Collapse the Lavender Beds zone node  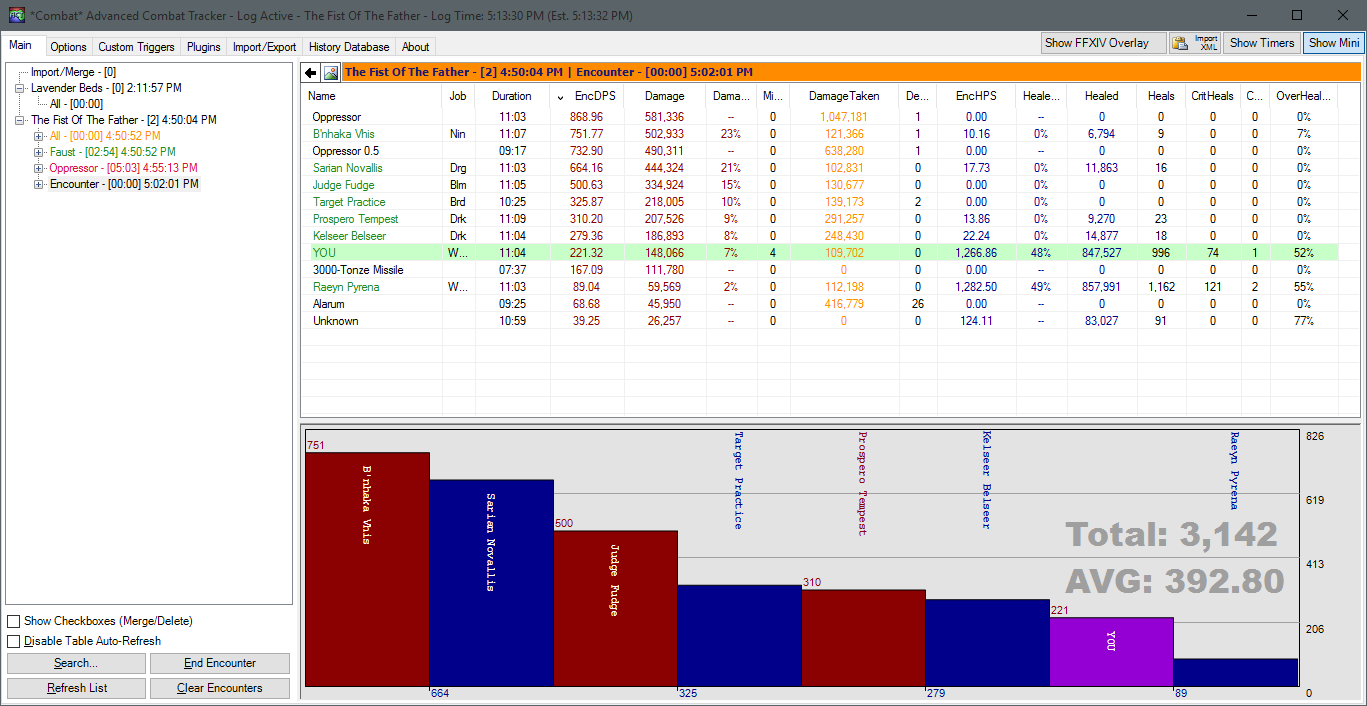(x=20, y=88)
